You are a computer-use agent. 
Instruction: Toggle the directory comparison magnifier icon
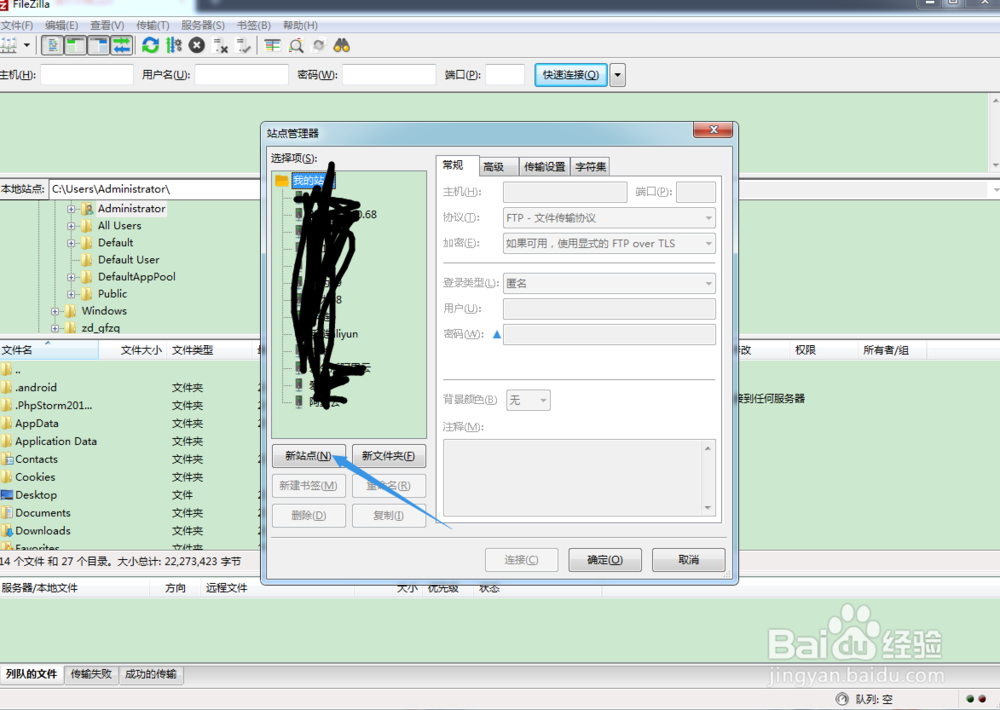pyautogui.click(x=296, y=45)
